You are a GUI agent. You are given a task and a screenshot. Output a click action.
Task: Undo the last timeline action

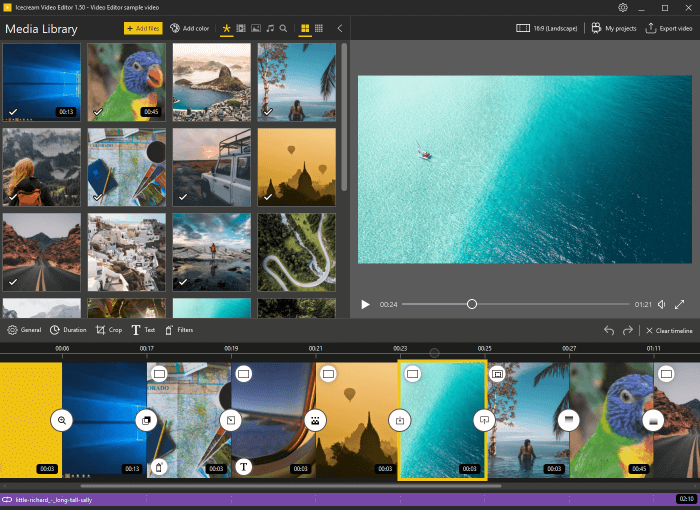[609, 330]
